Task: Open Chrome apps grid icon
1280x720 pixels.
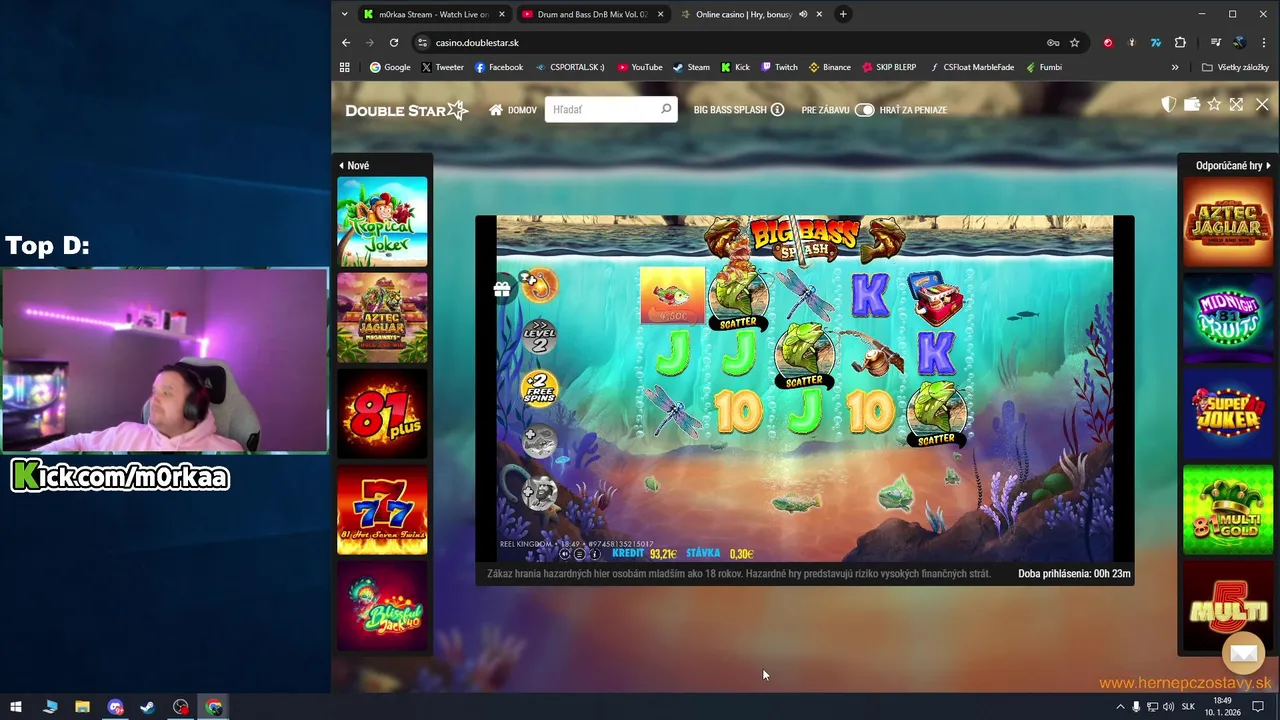Action: [x=345, y=67]
